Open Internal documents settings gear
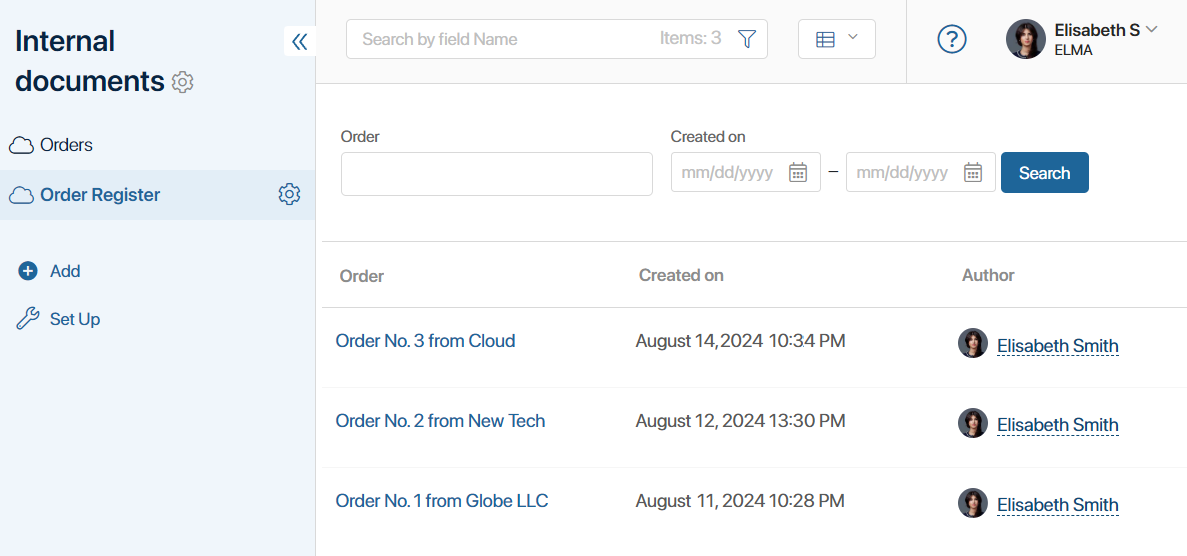This screenshot has height=556, width=1187. [x=182, y=82]
